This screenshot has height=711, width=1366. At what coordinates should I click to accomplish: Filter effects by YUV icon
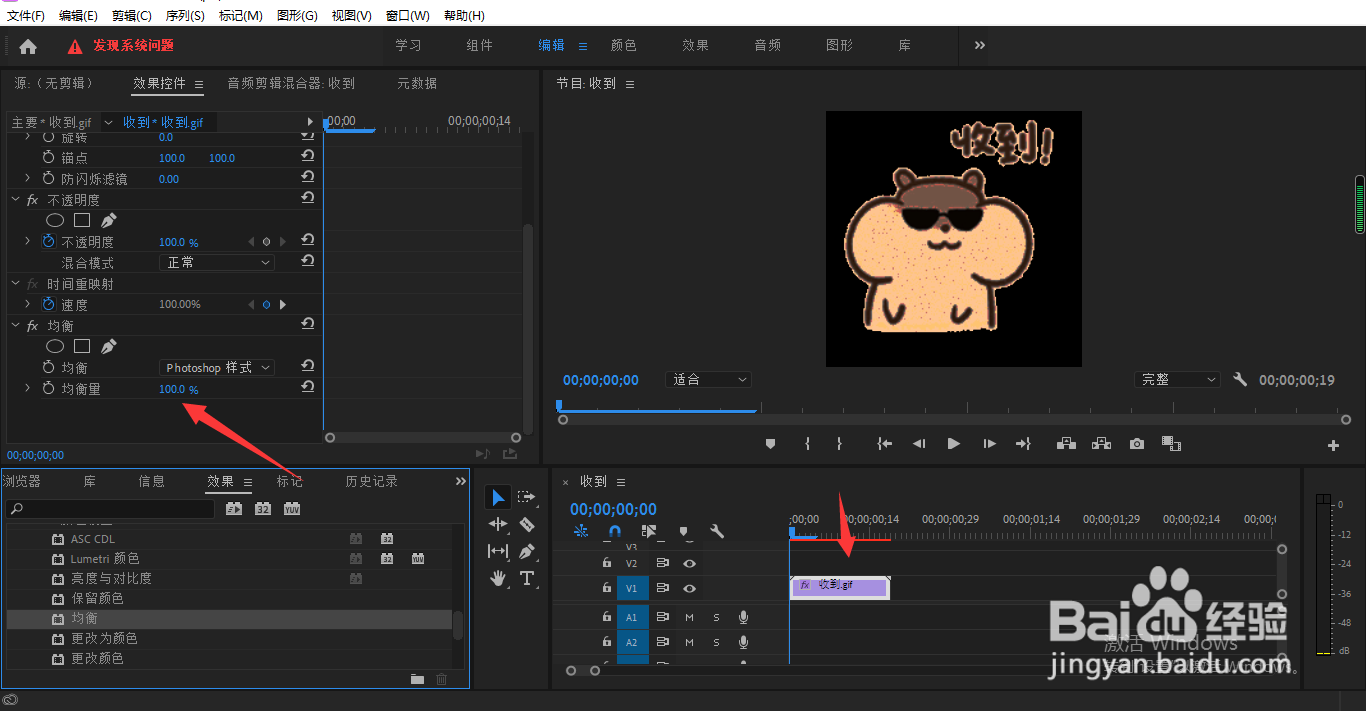coord(292,509)
